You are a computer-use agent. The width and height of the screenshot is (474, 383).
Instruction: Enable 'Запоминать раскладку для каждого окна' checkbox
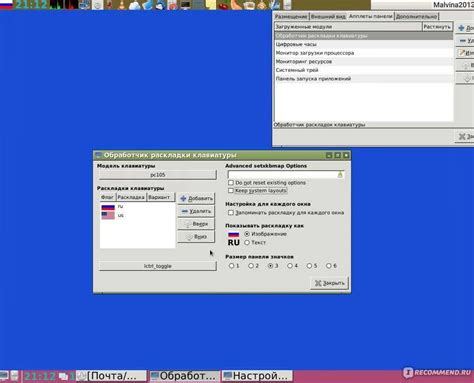[231, 213]
